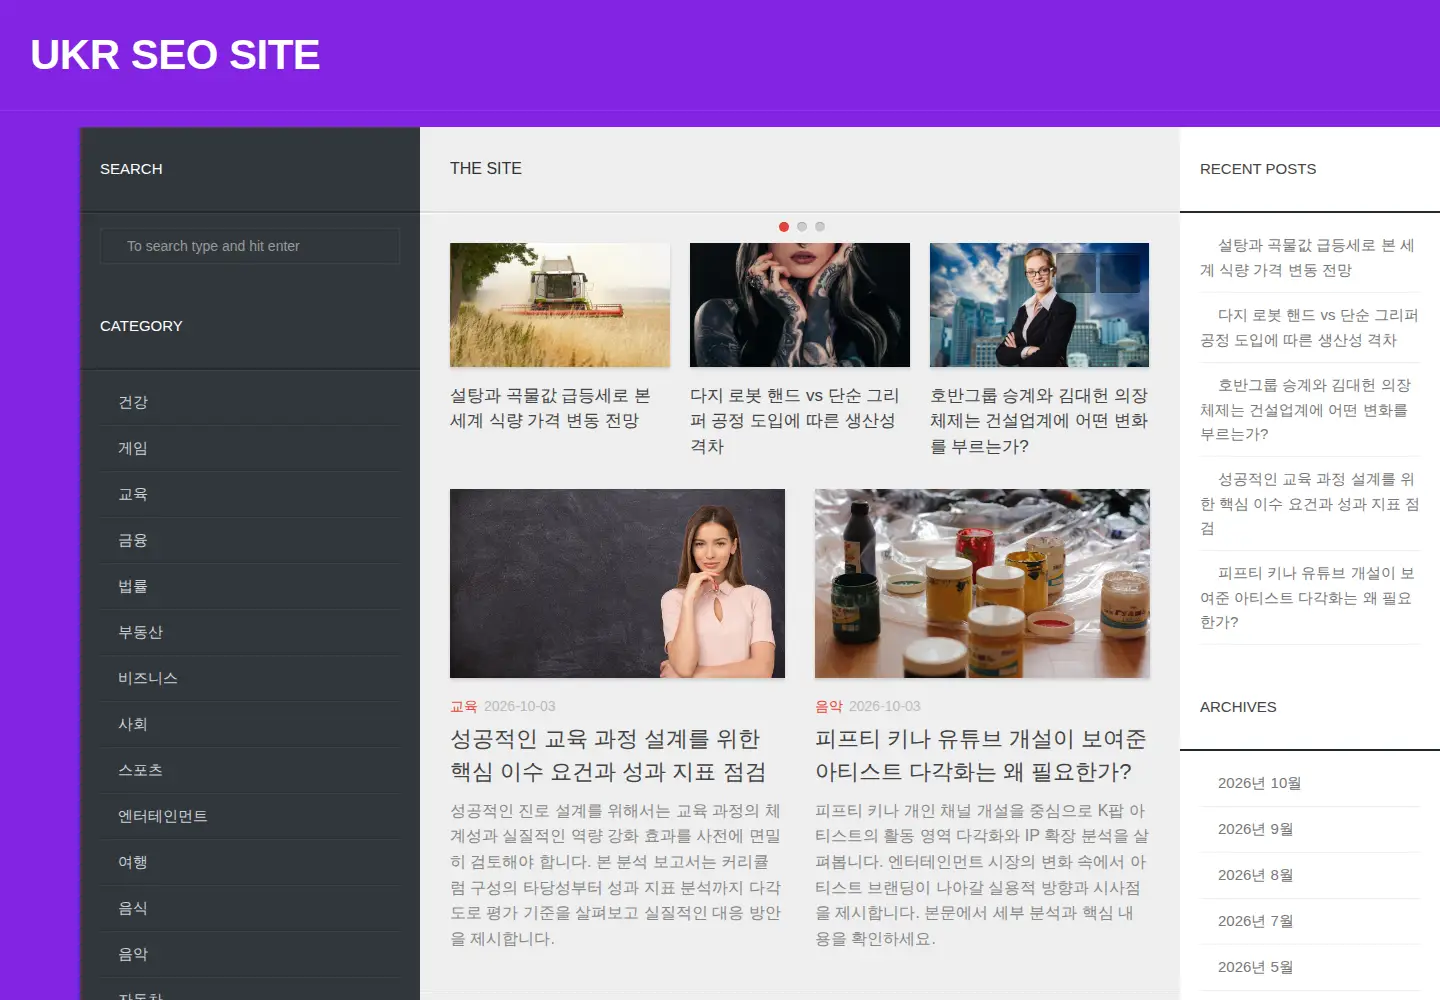The width and height of the screenshot is (1440, 1000).
Task: Open the 법률 category
Action: [x=133, y=586]
